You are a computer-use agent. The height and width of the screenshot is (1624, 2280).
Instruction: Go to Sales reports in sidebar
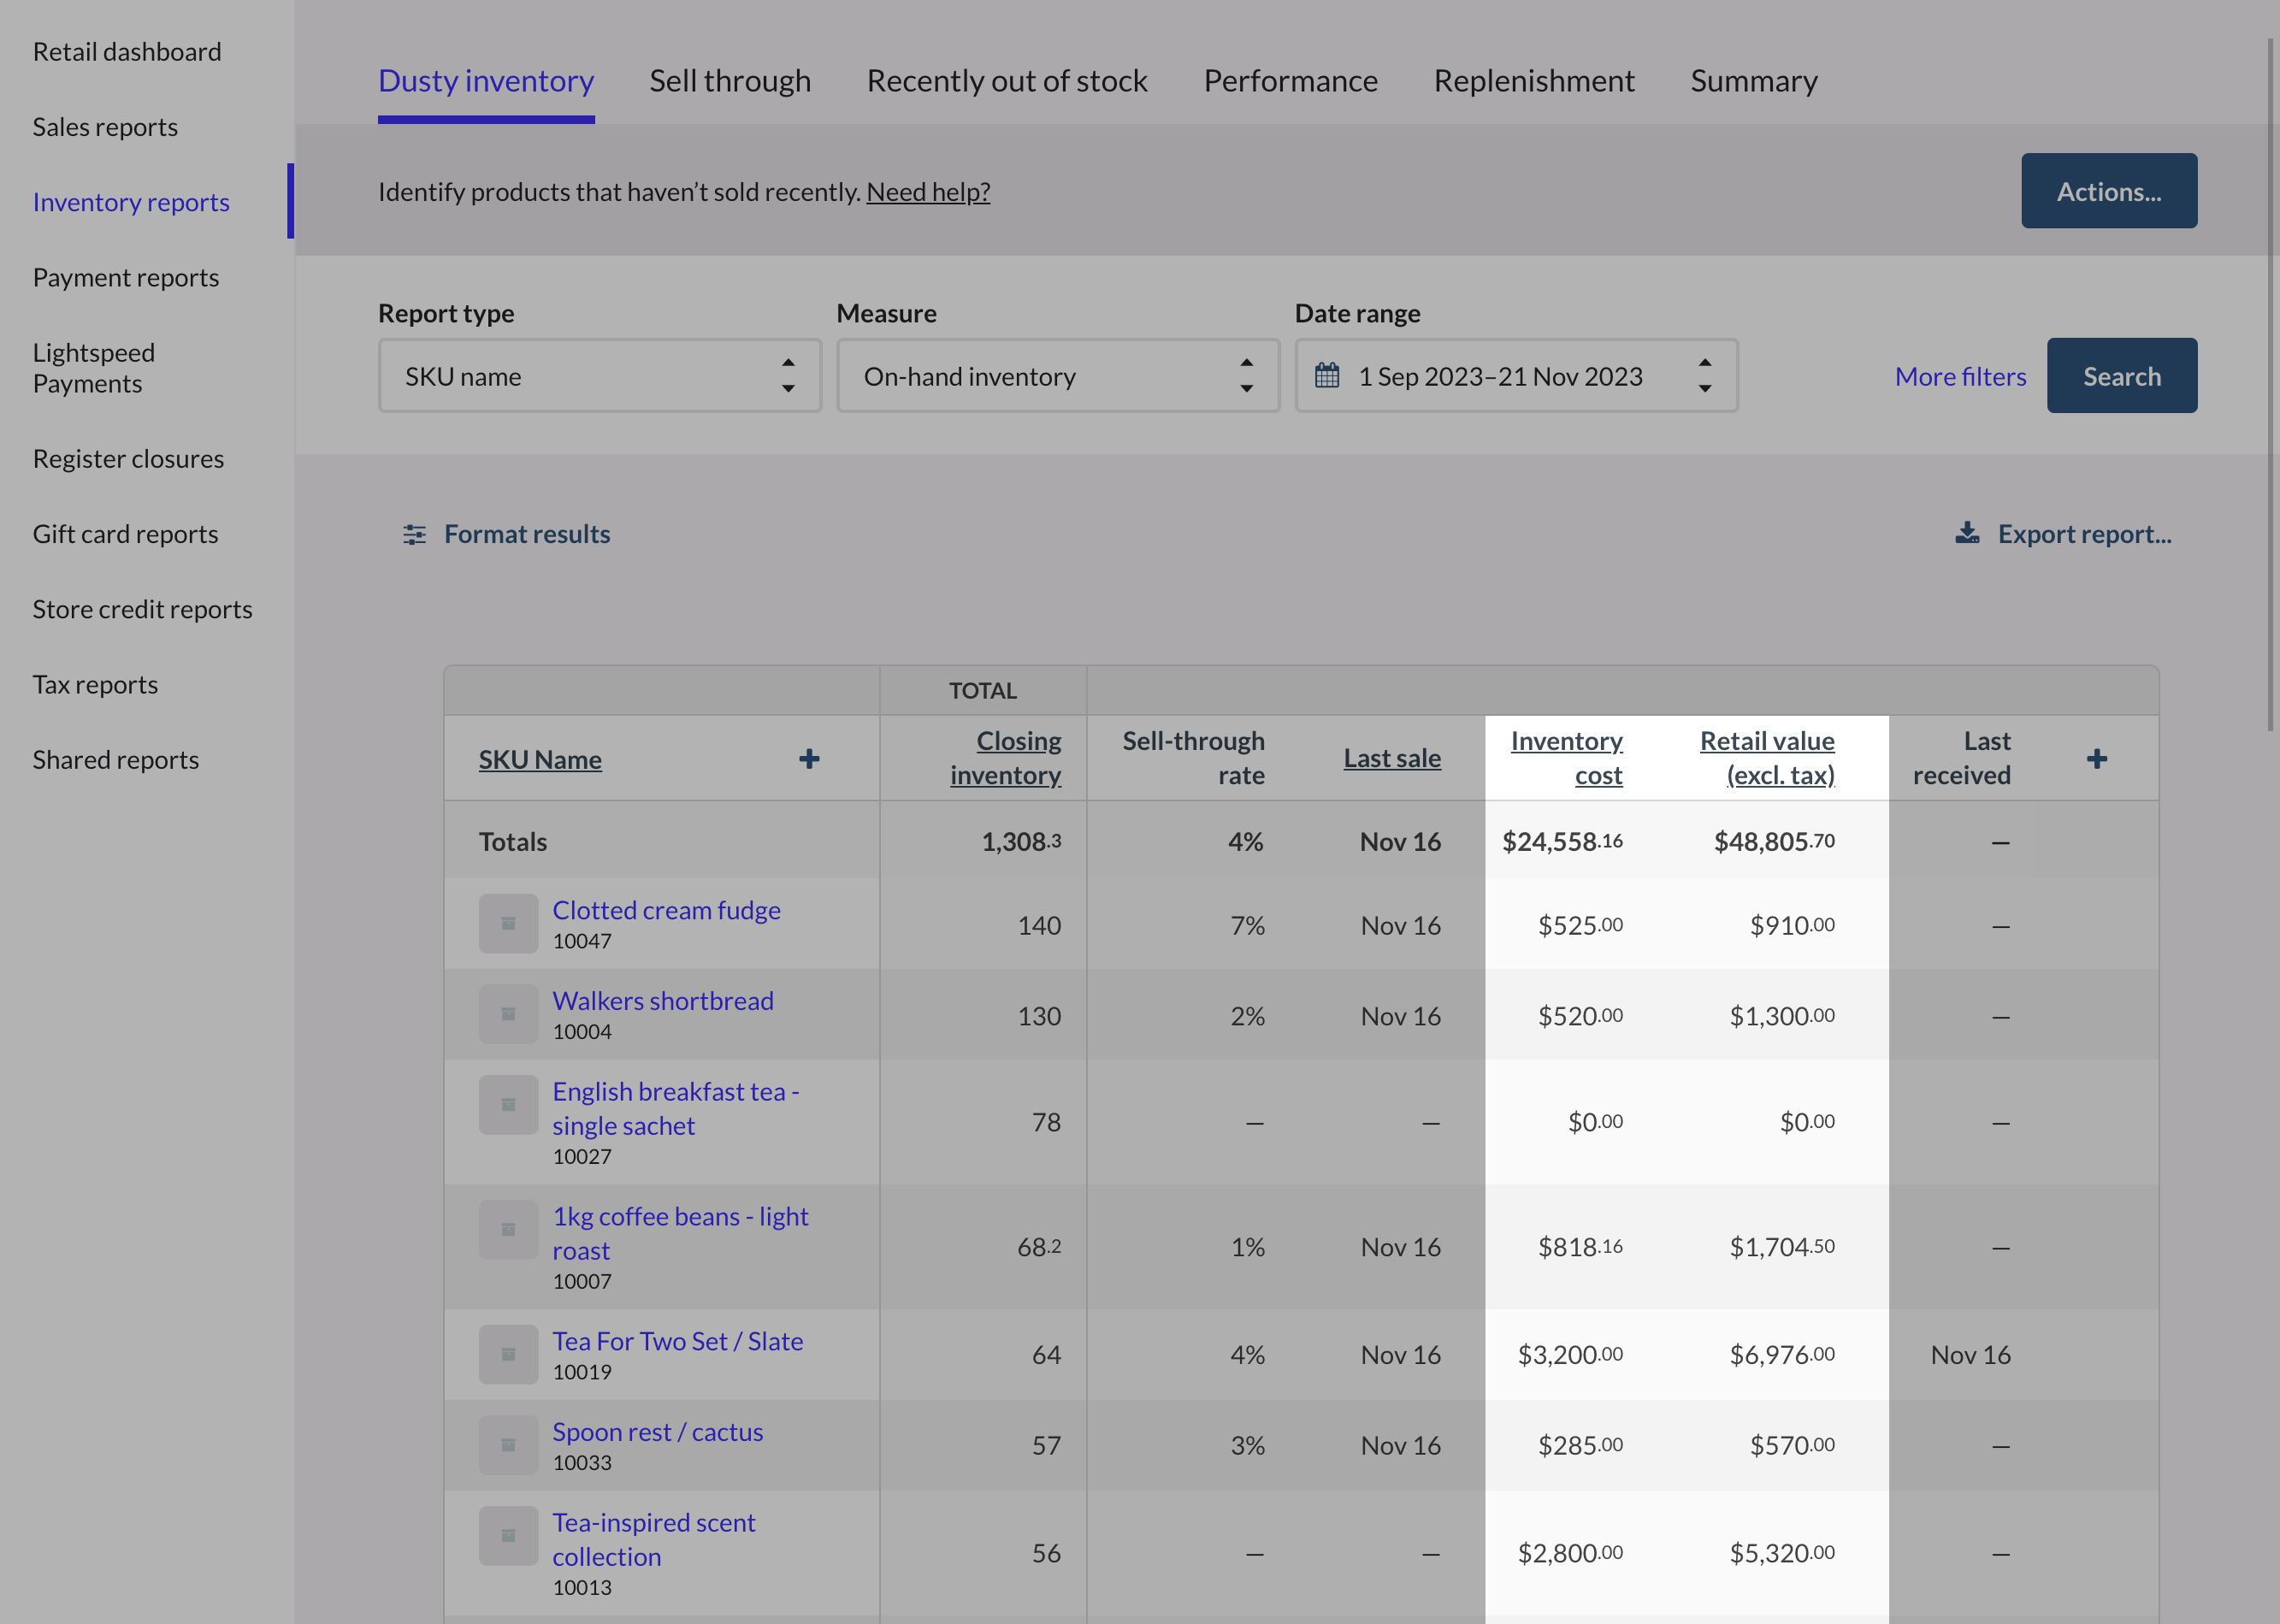point(105,127)
